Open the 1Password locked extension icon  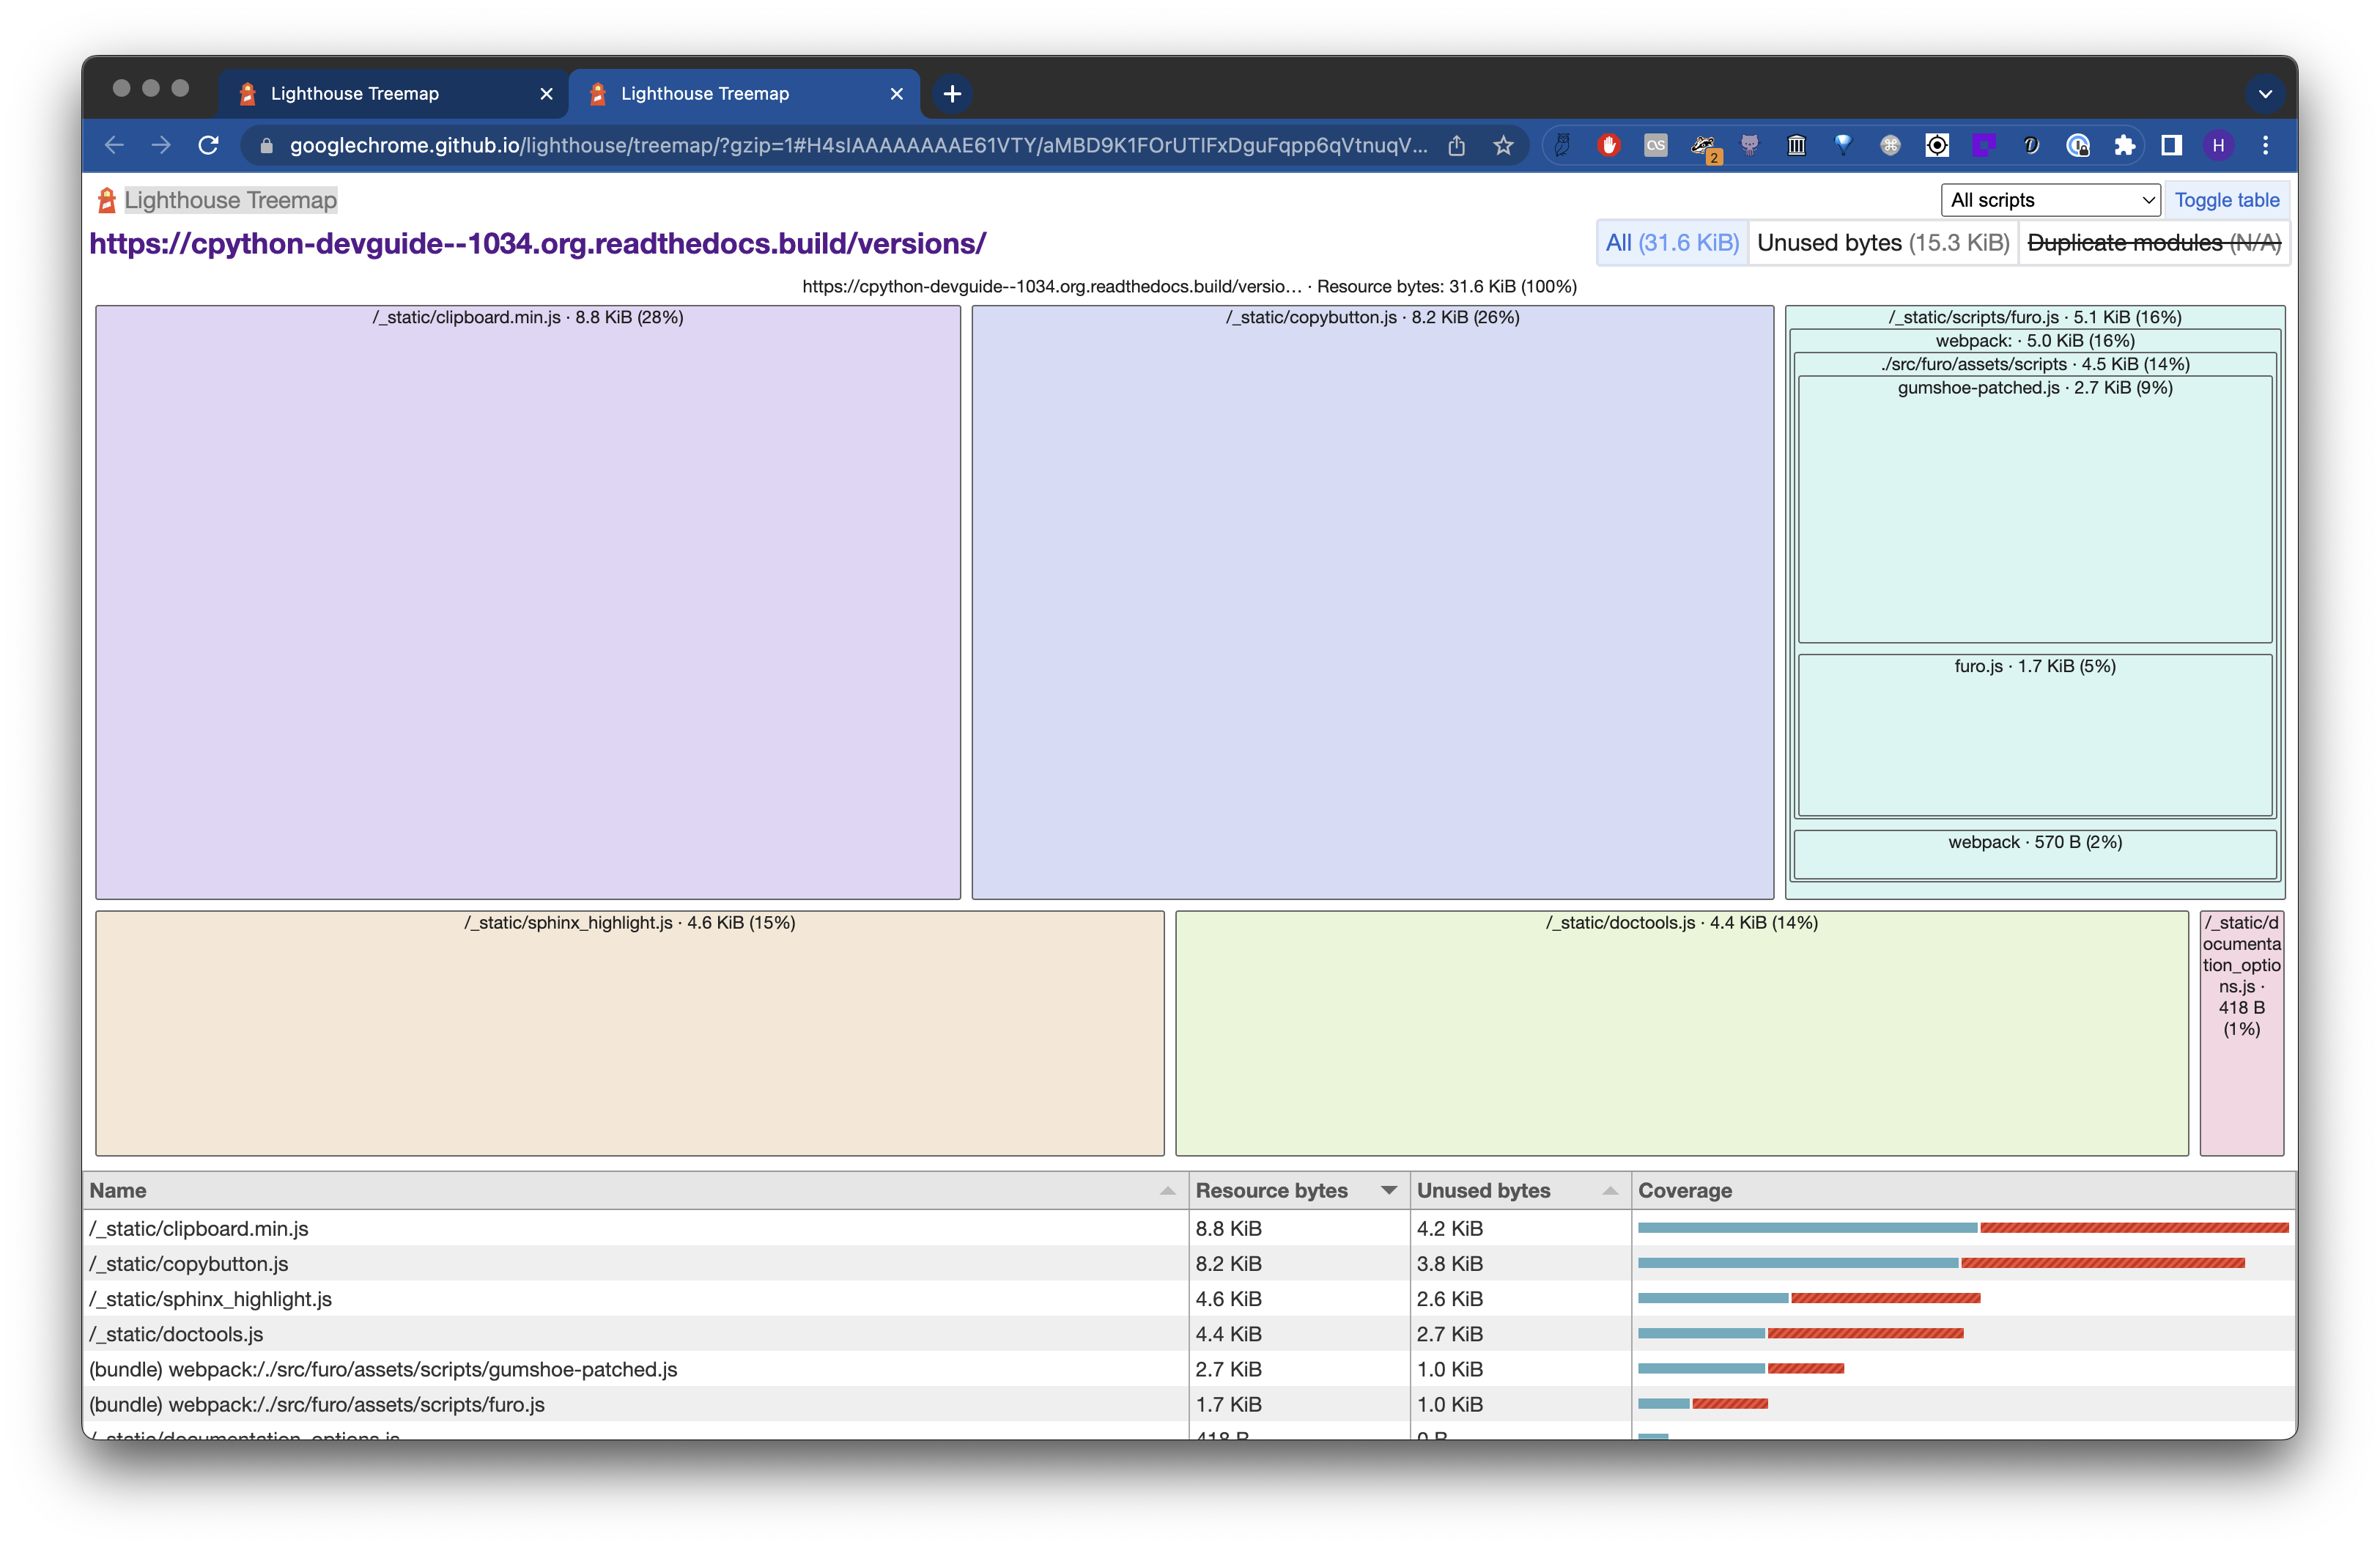[2078, 146]
